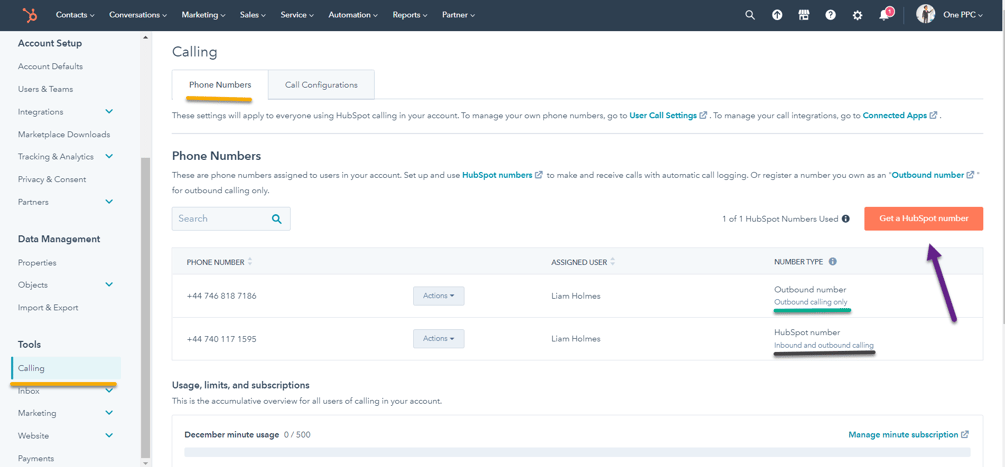The image size is (1005, 467).
Task: Open the Reports menu
Action: click(410, 15)
